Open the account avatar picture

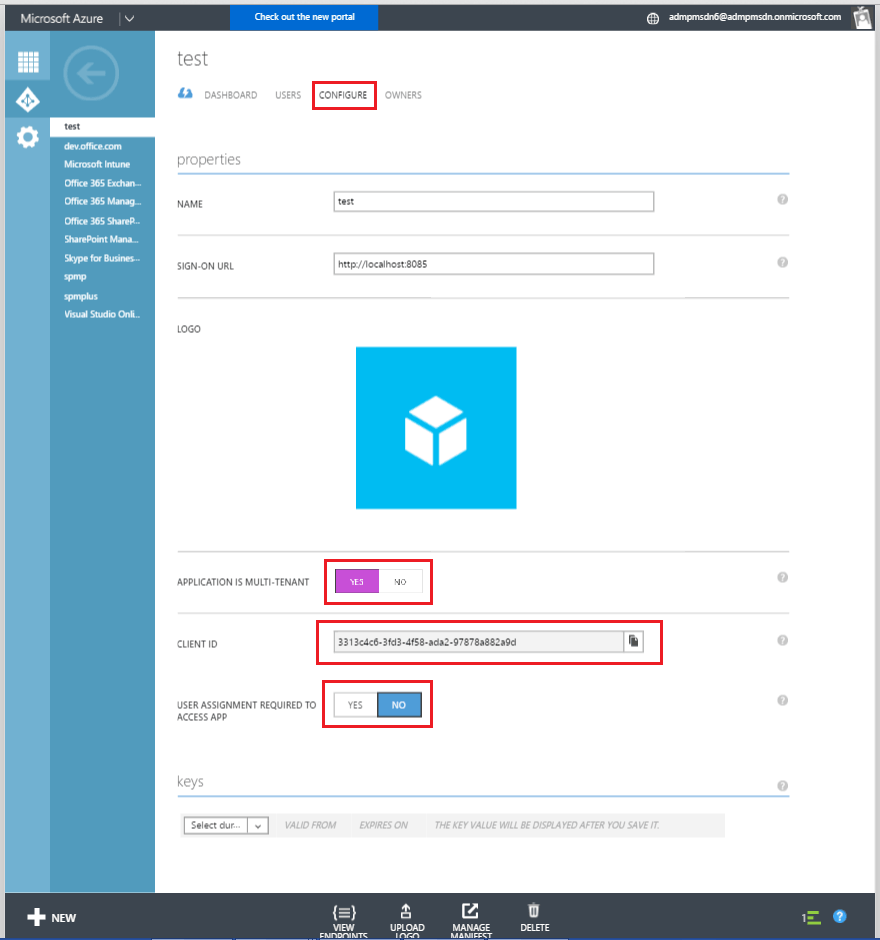[x=862, y=18]
